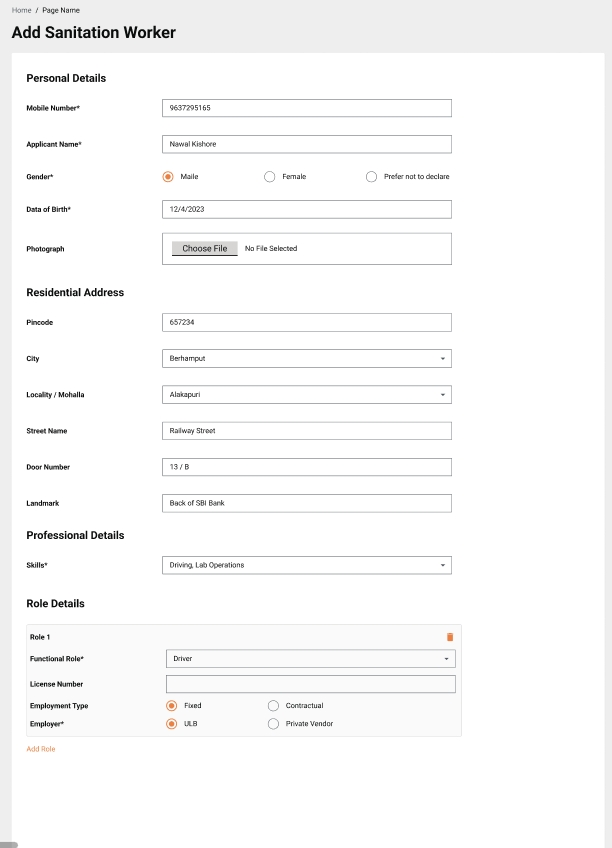612x848 pixels.
Task: Expand the Locality / Mohalla dropdown
Action: click(306, 395)
